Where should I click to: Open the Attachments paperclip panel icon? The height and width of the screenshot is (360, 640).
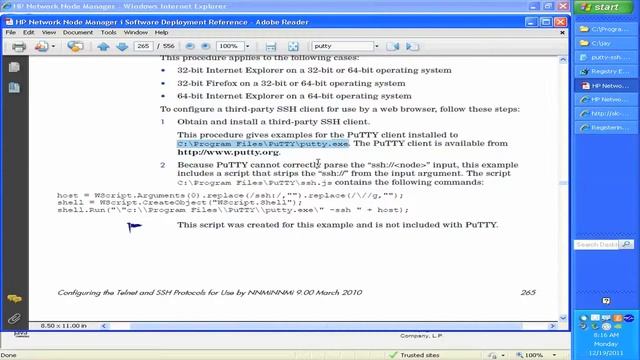pyautogui.click(x=14, y=318)
